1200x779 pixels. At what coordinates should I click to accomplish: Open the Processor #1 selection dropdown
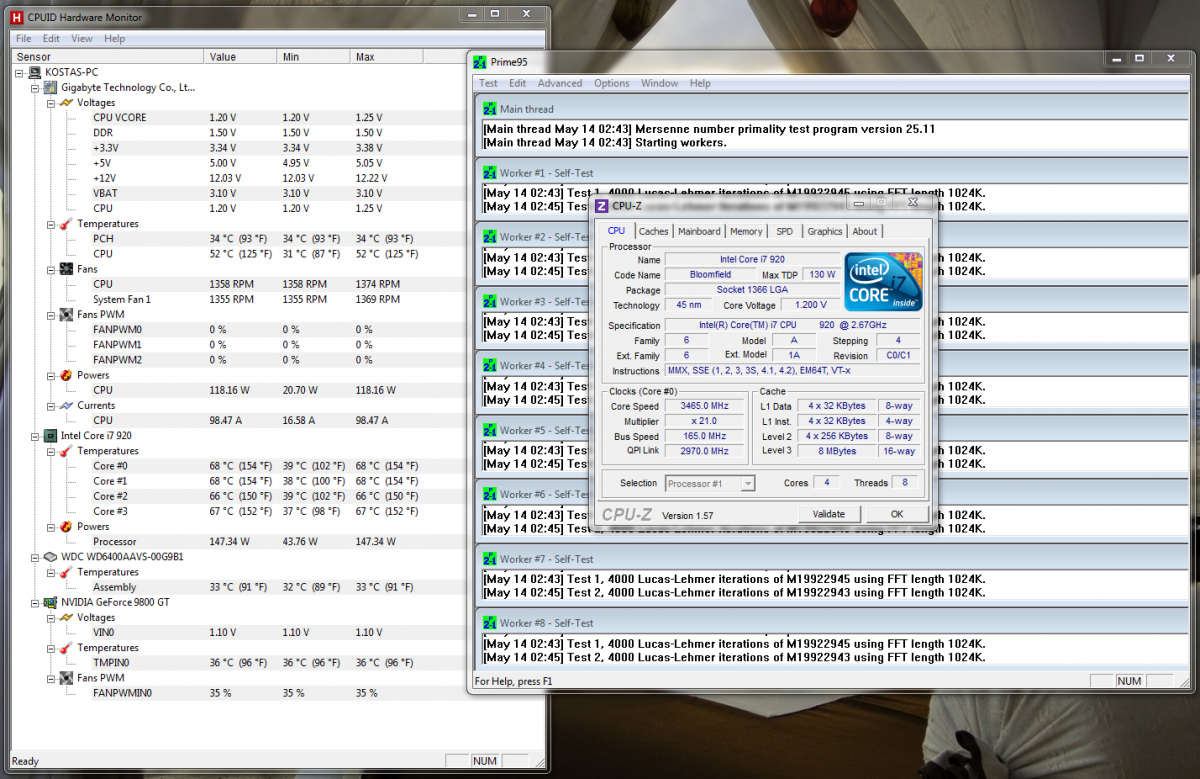[710, 483]
